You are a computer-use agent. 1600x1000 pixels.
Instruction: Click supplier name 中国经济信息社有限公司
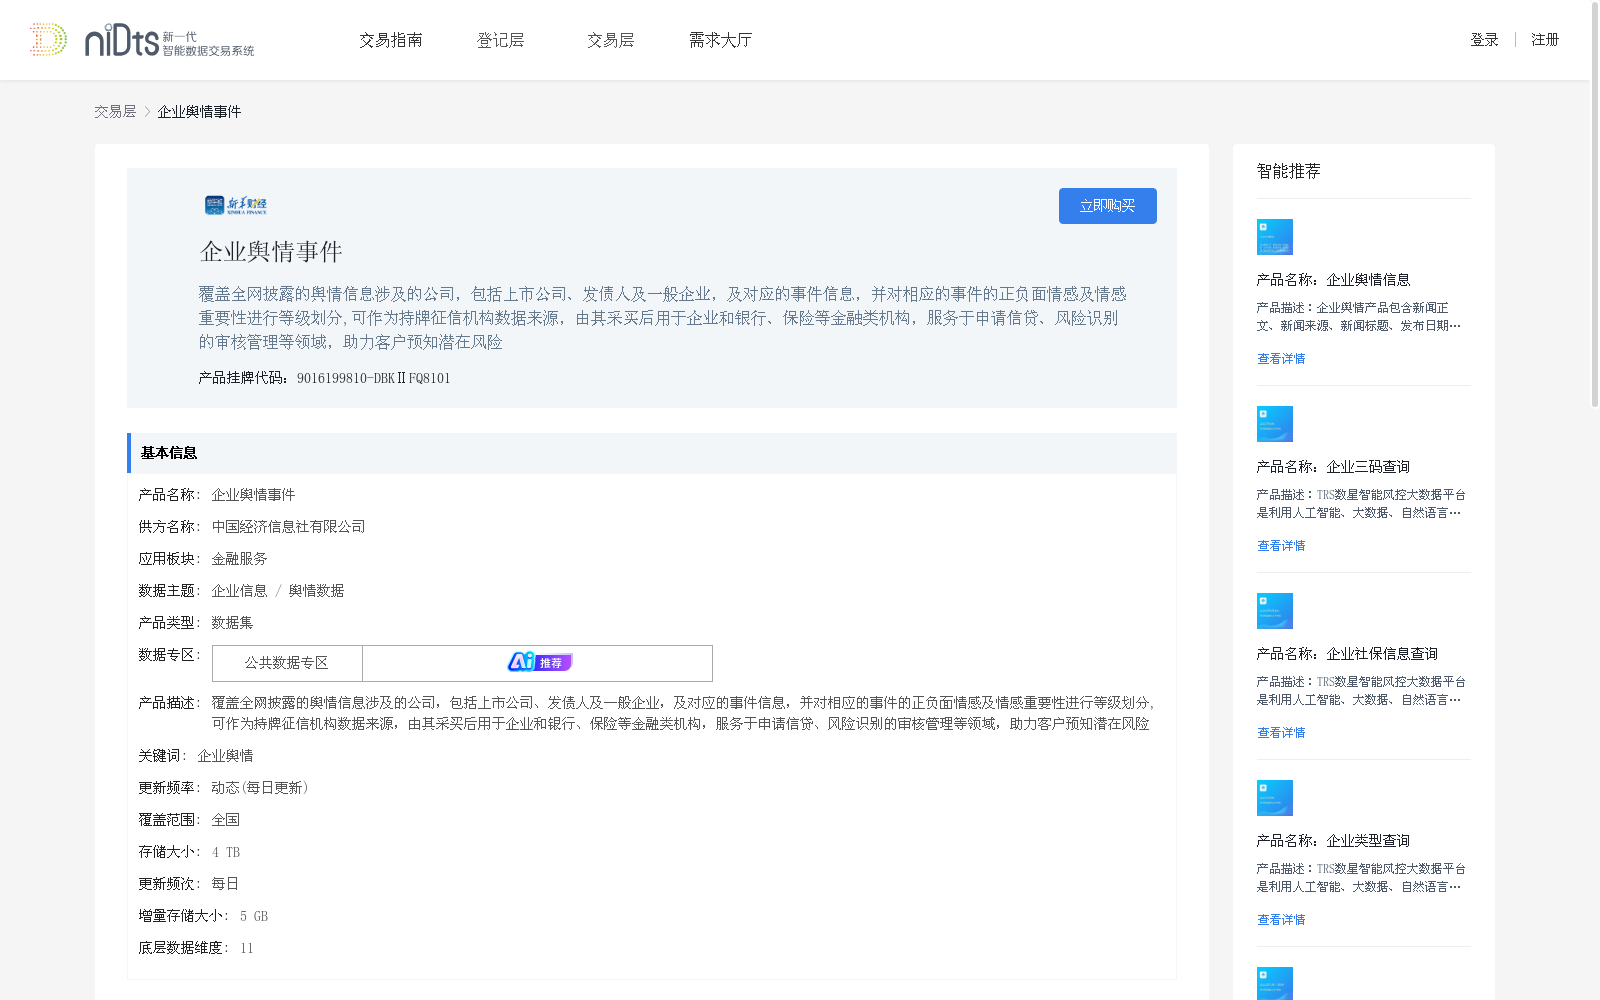coord(288,527)
